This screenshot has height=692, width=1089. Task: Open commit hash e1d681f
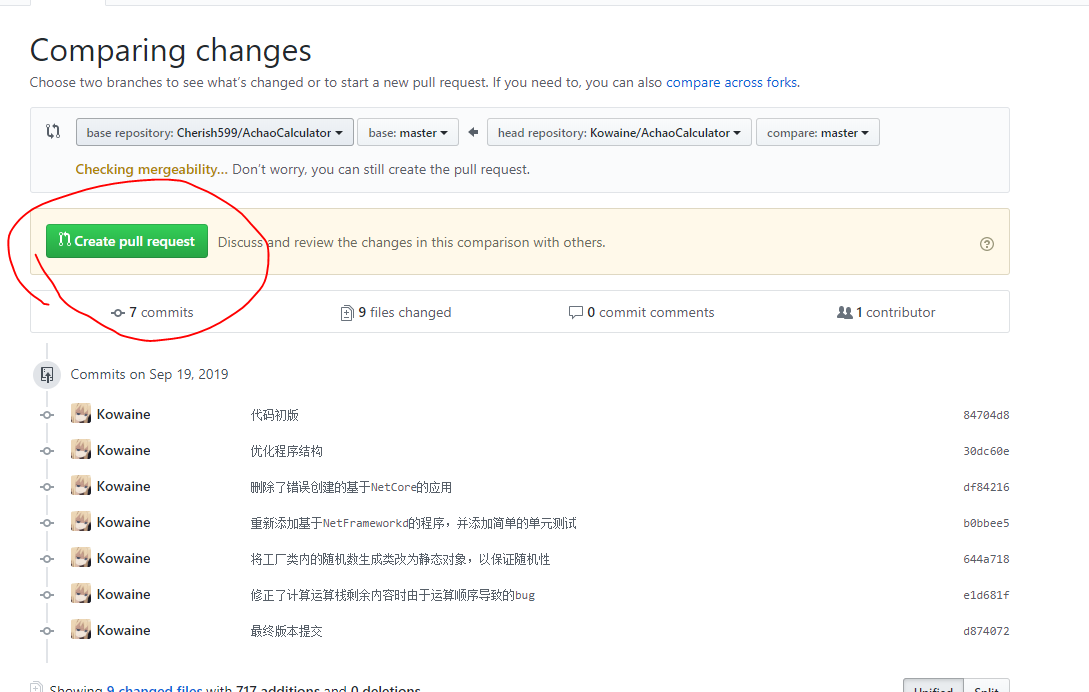coord(986,595)
